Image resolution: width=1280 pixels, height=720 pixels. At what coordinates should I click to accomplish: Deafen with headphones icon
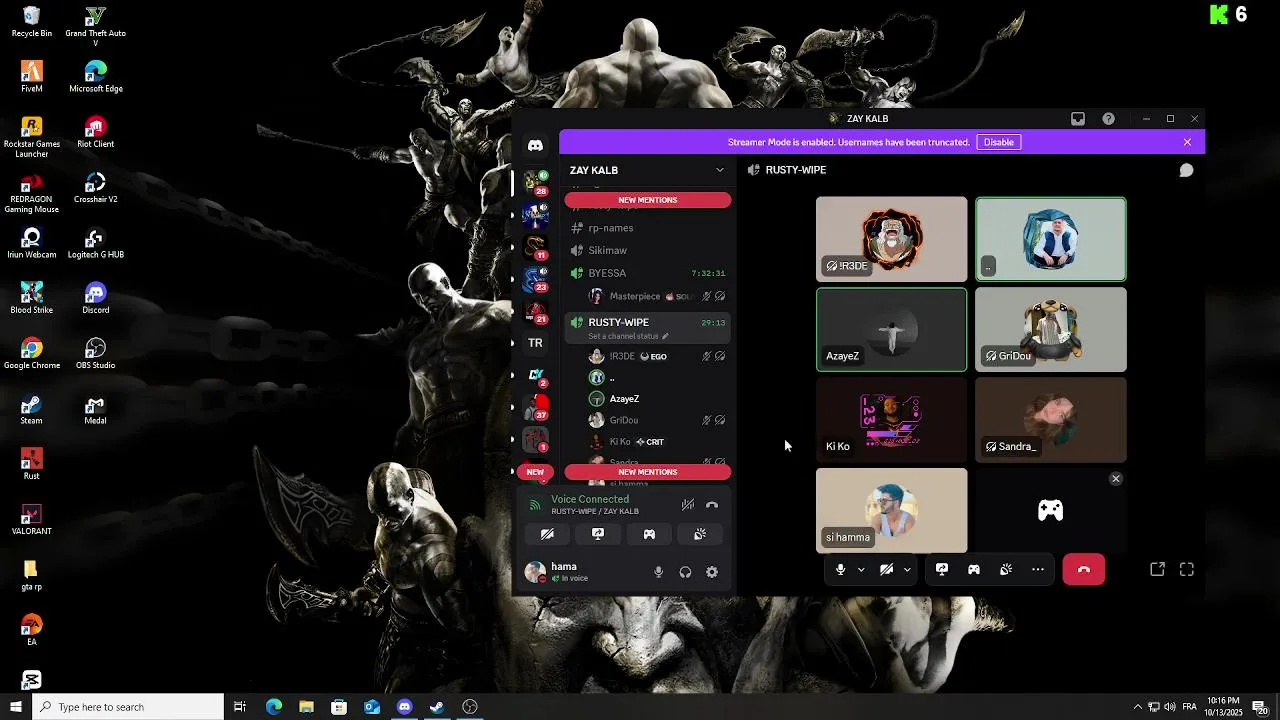point(685,572)
